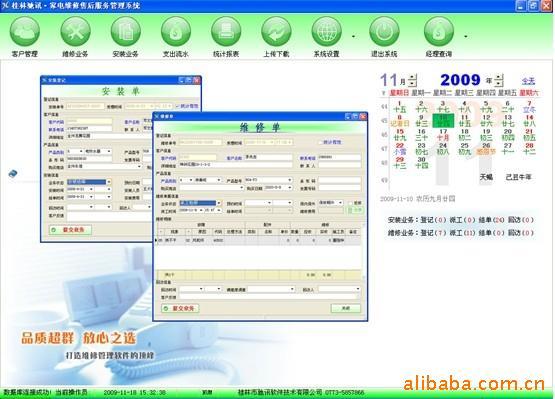Expand the 回访人 dropdown at bottom of 维修单
This screenshot has width=555, height=399.
point(358,289)
